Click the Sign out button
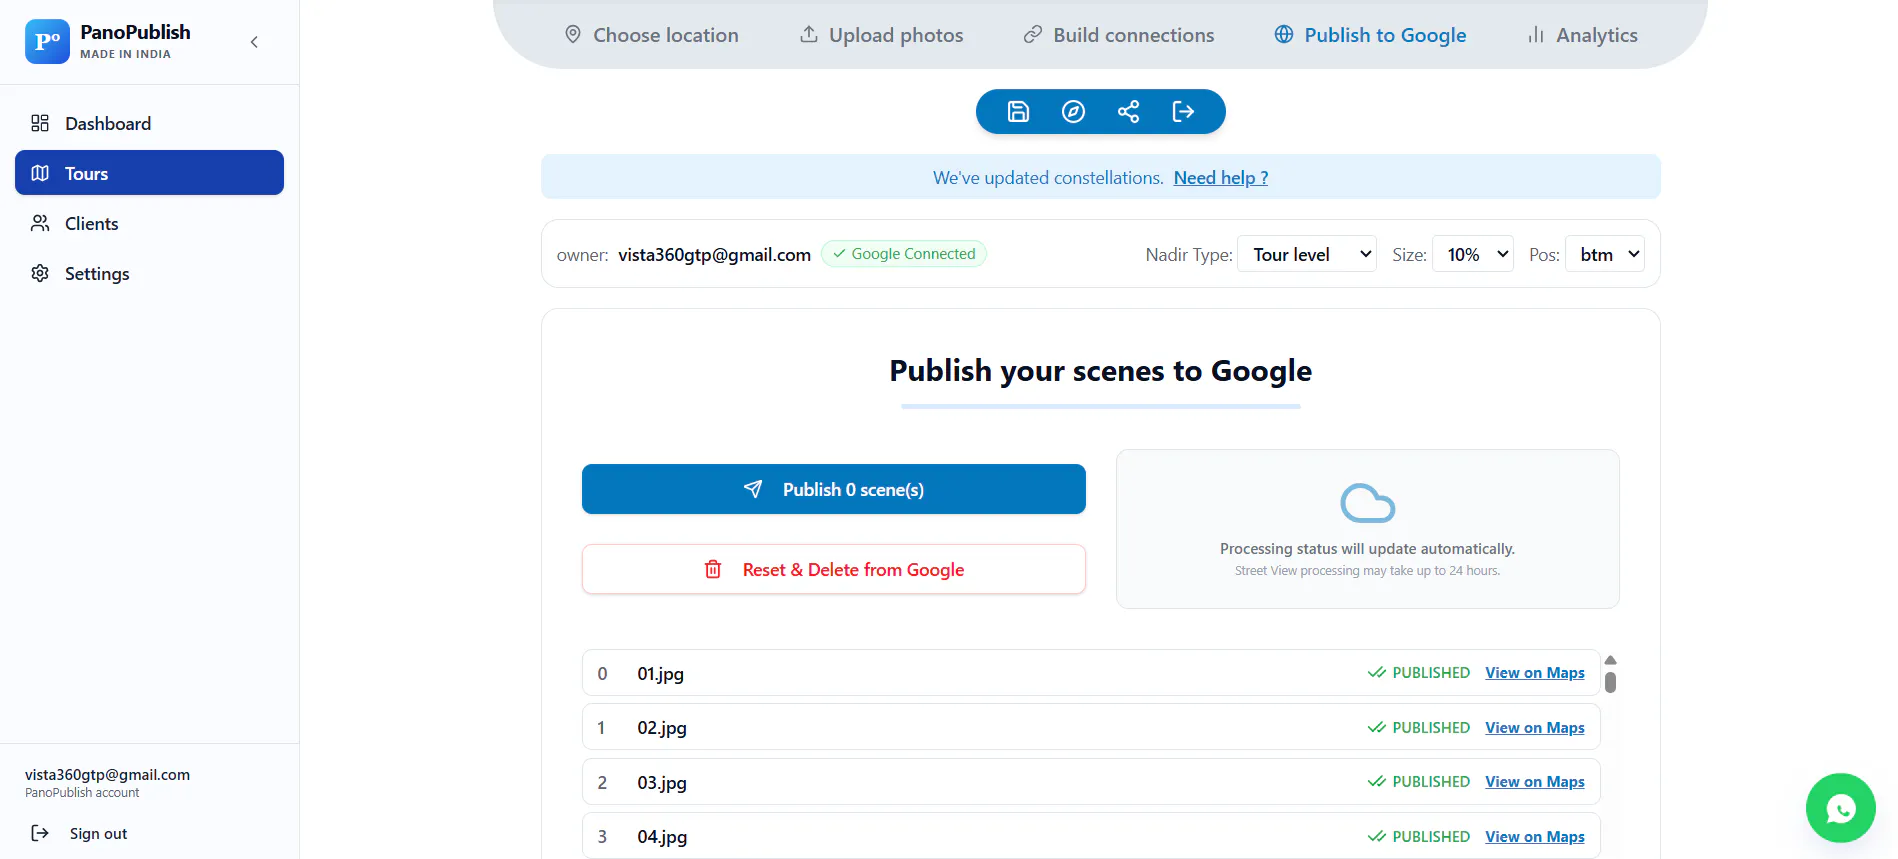Viewport: 1898px width, 859px height. pyautogui.click(x=80, y=833)
